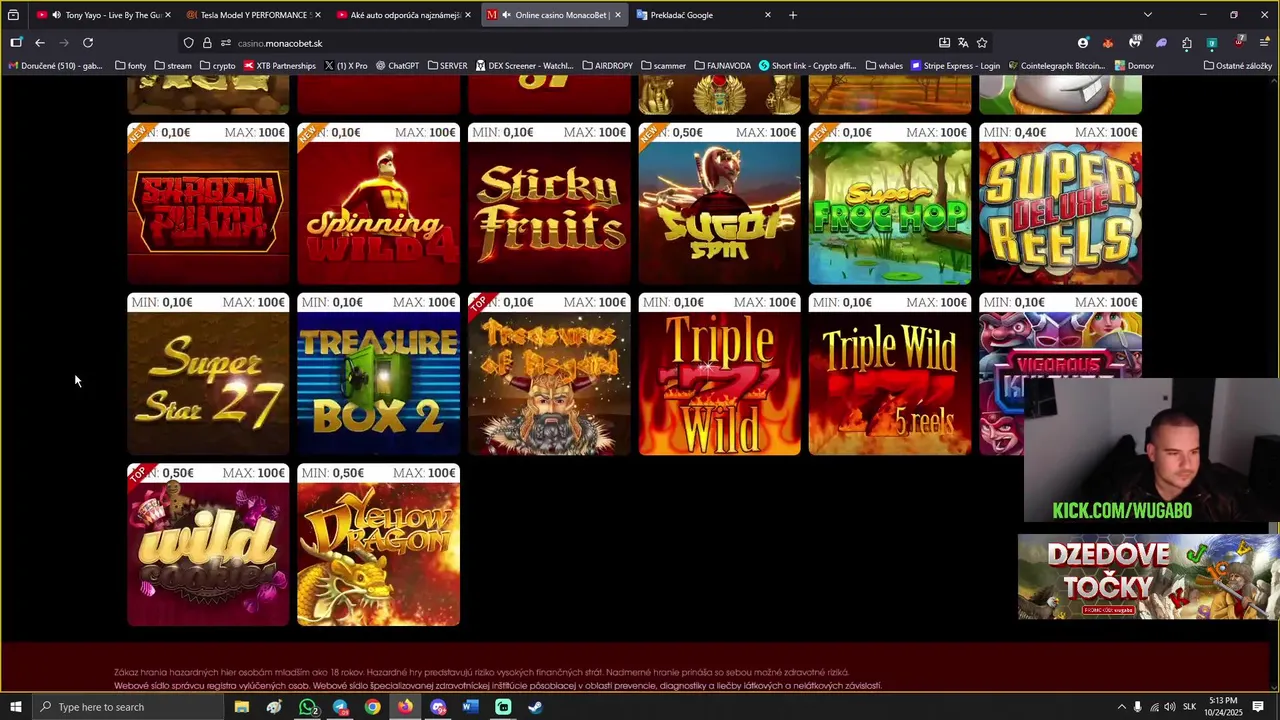Image resolution: width=1280 pixels, height=720 pixels.
Task: Mute audio on the MonacoBet tab
Action: click(507, 15)
